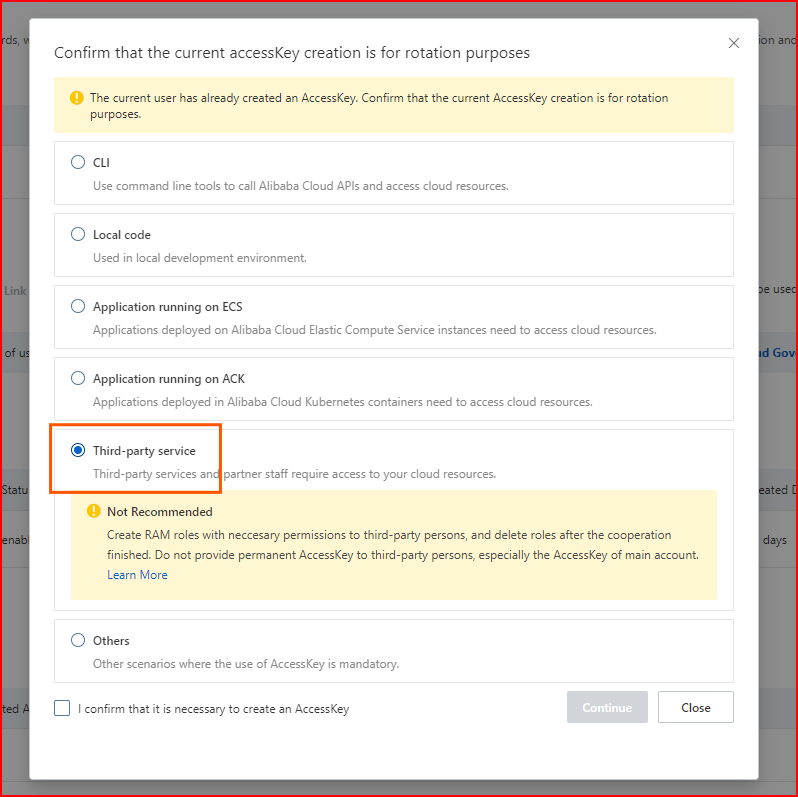Click the 'Used in local development environment' text
This screenshot has height=797, width=798.
199,258
